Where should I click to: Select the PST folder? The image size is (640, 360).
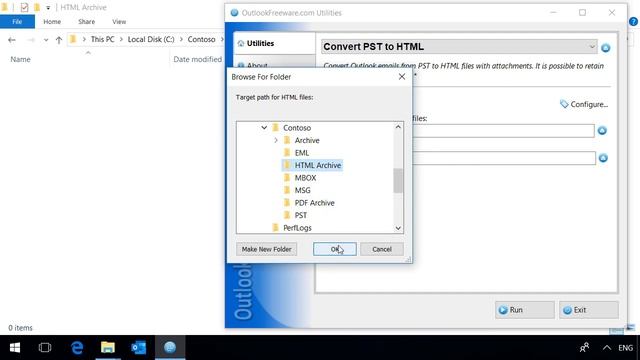[301, 215]
